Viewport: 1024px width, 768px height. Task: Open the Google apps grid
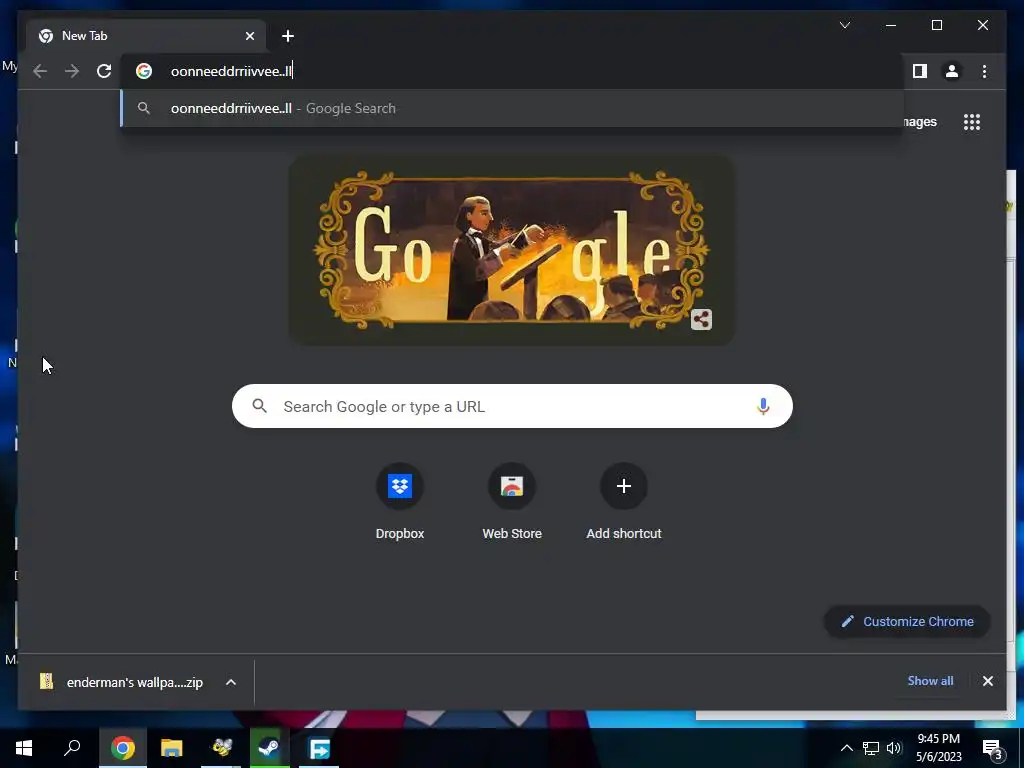(972, 122)
